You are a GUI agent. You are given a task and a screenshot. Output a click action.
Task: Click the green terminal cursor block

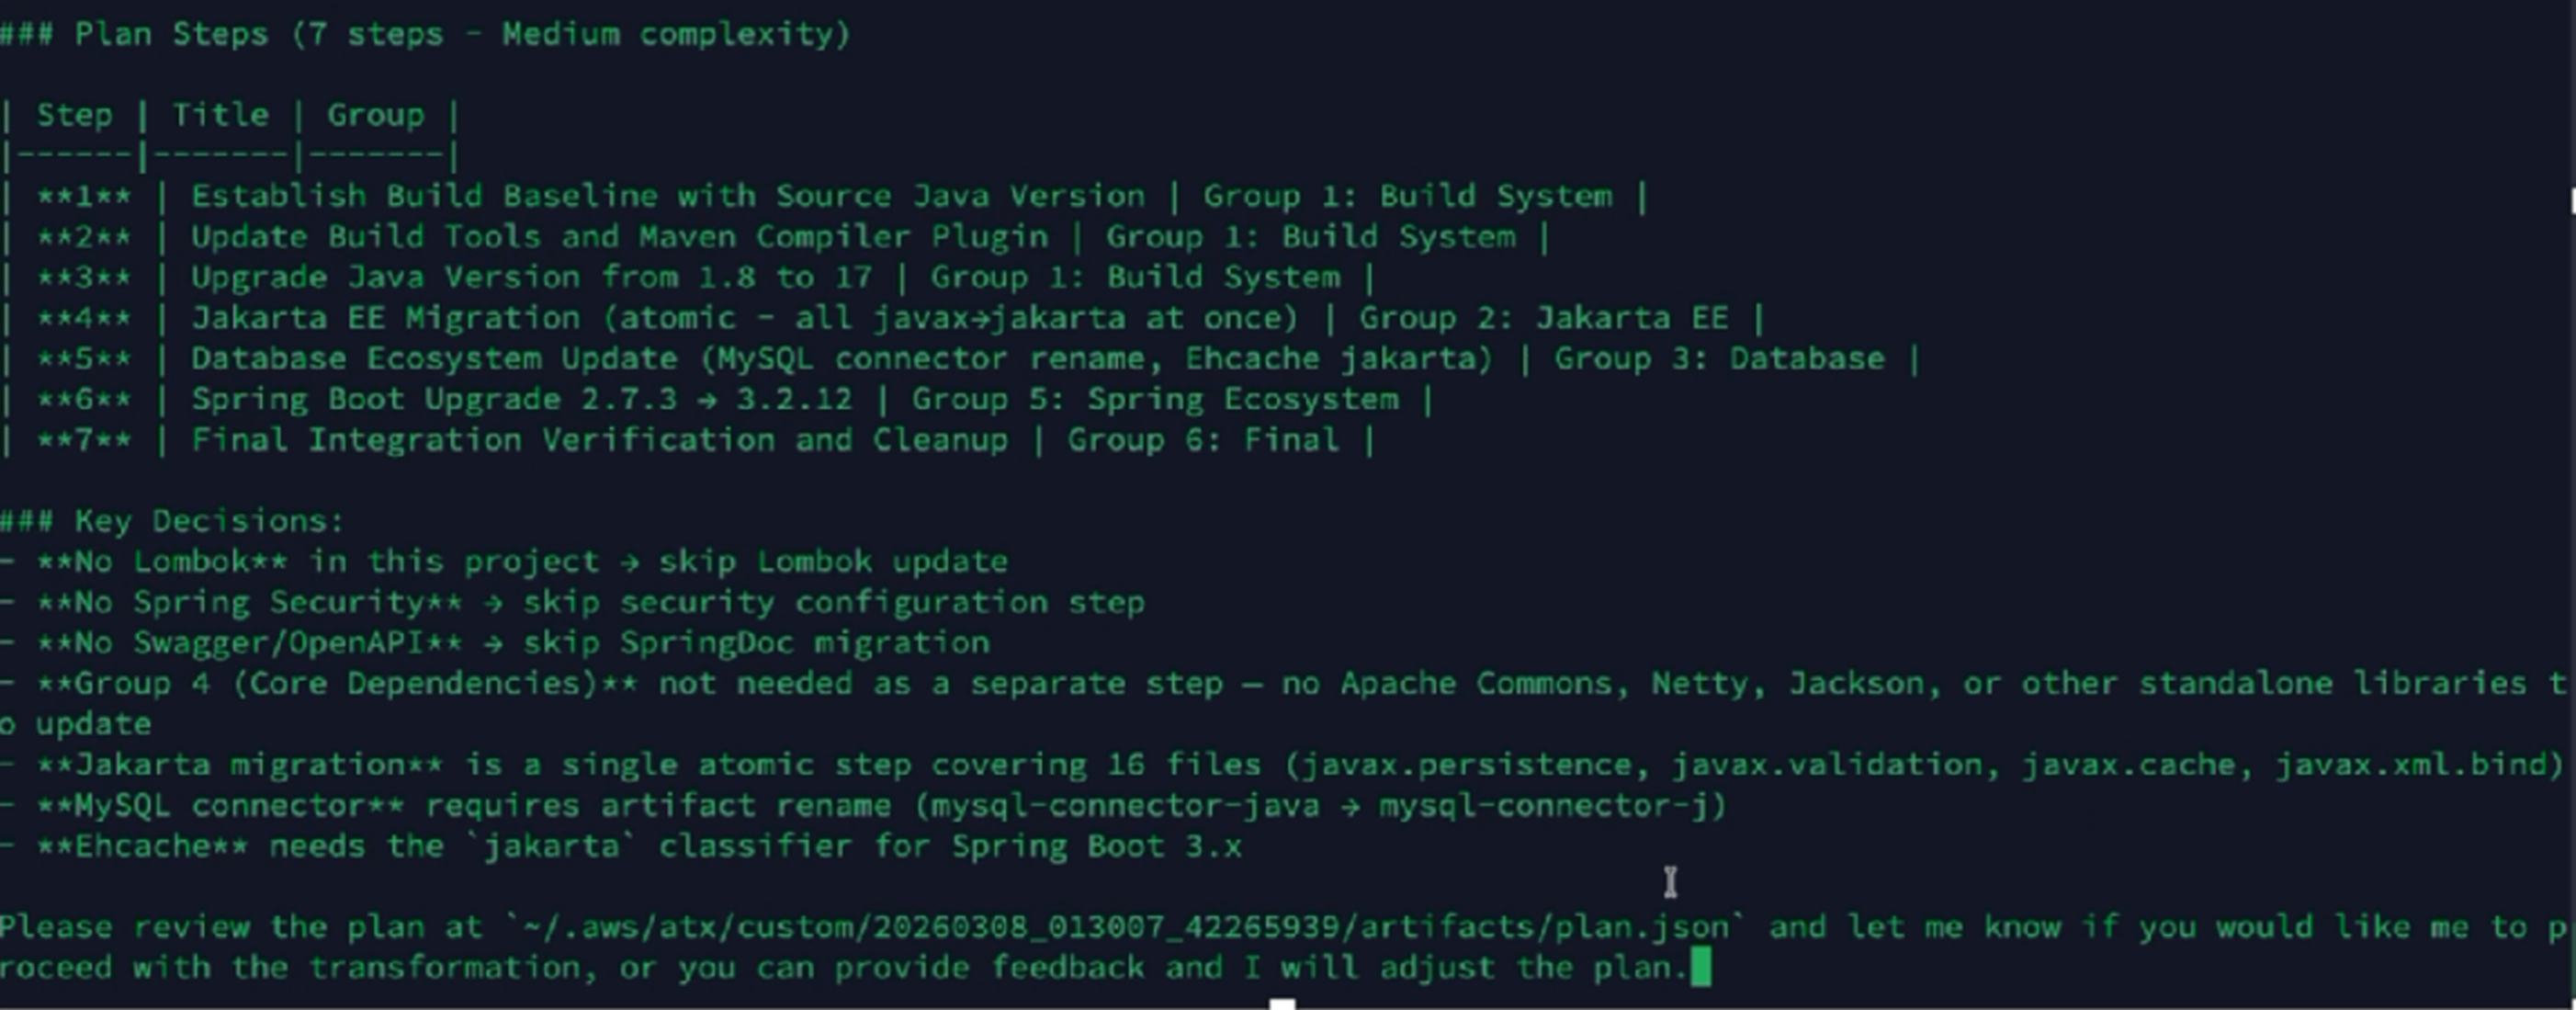pos(1700,968)
